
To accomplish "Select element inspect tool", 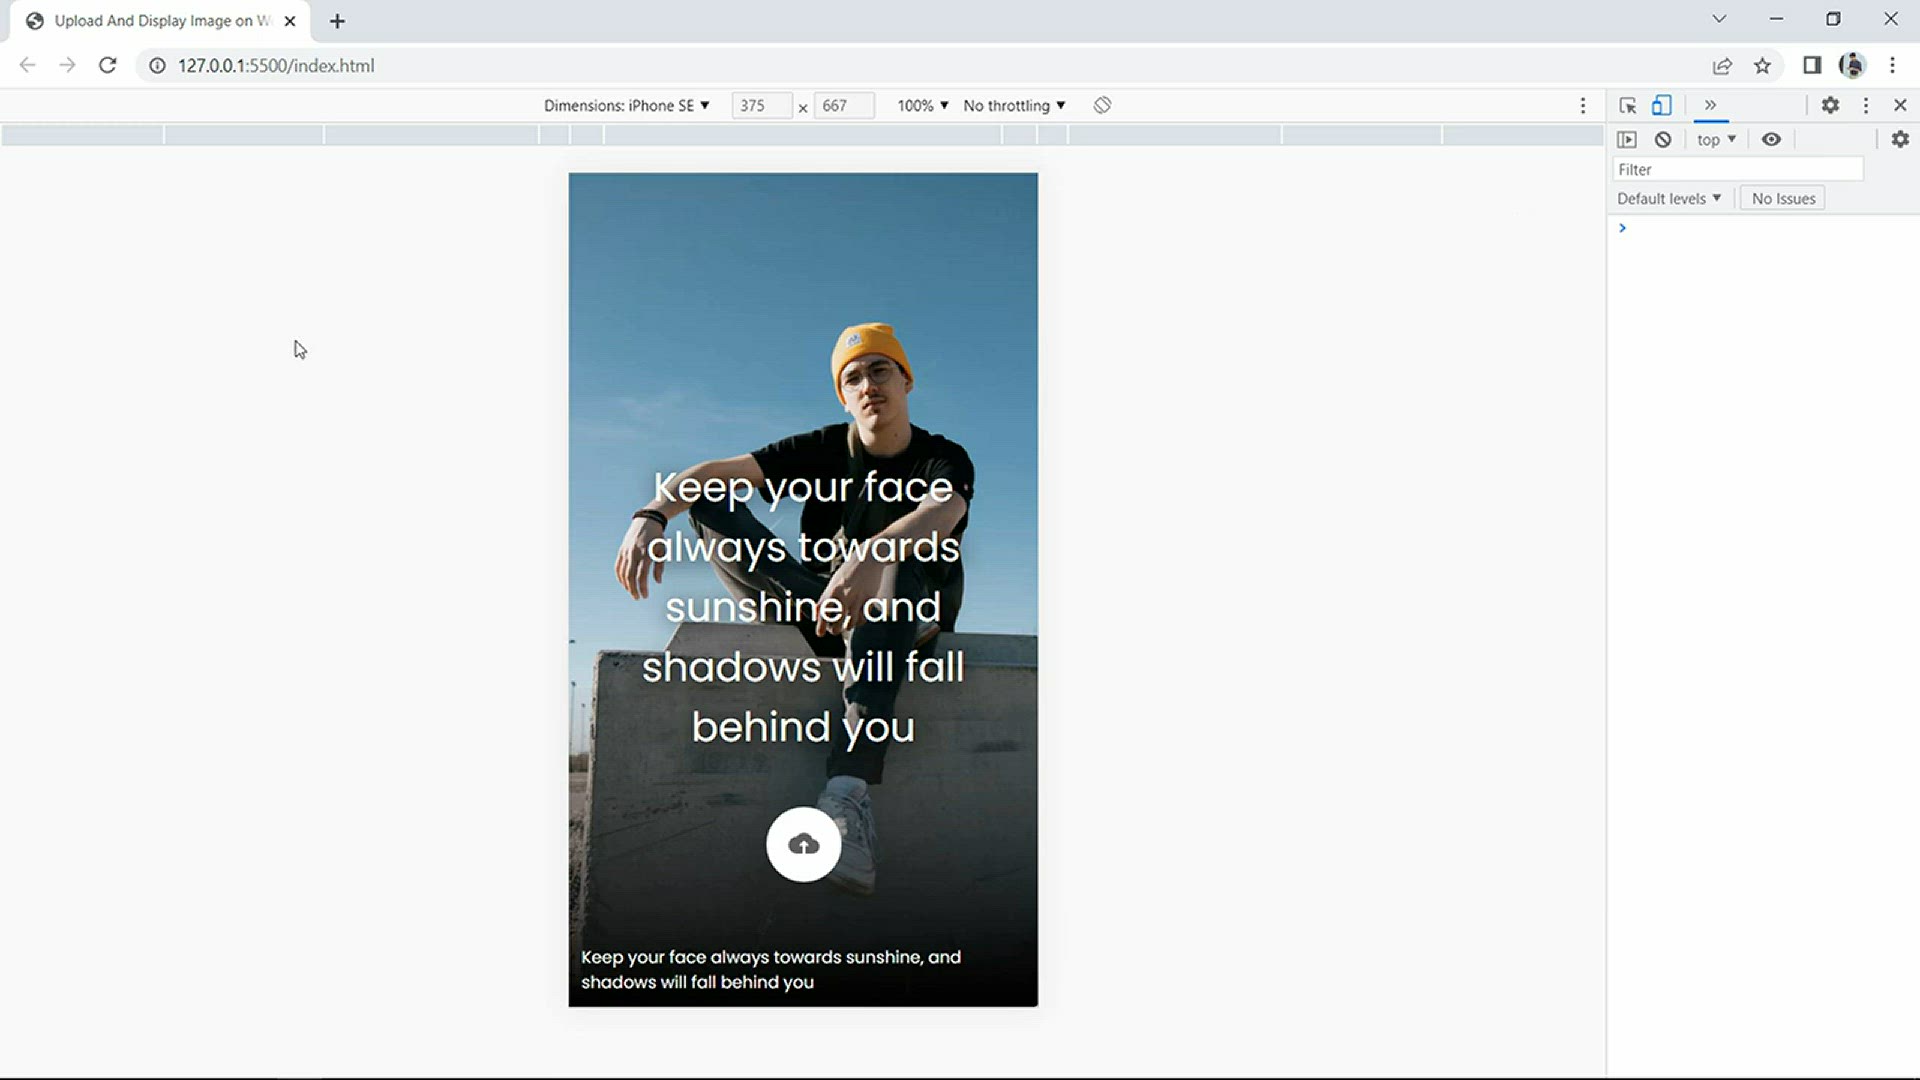I will pos(1628,105).
